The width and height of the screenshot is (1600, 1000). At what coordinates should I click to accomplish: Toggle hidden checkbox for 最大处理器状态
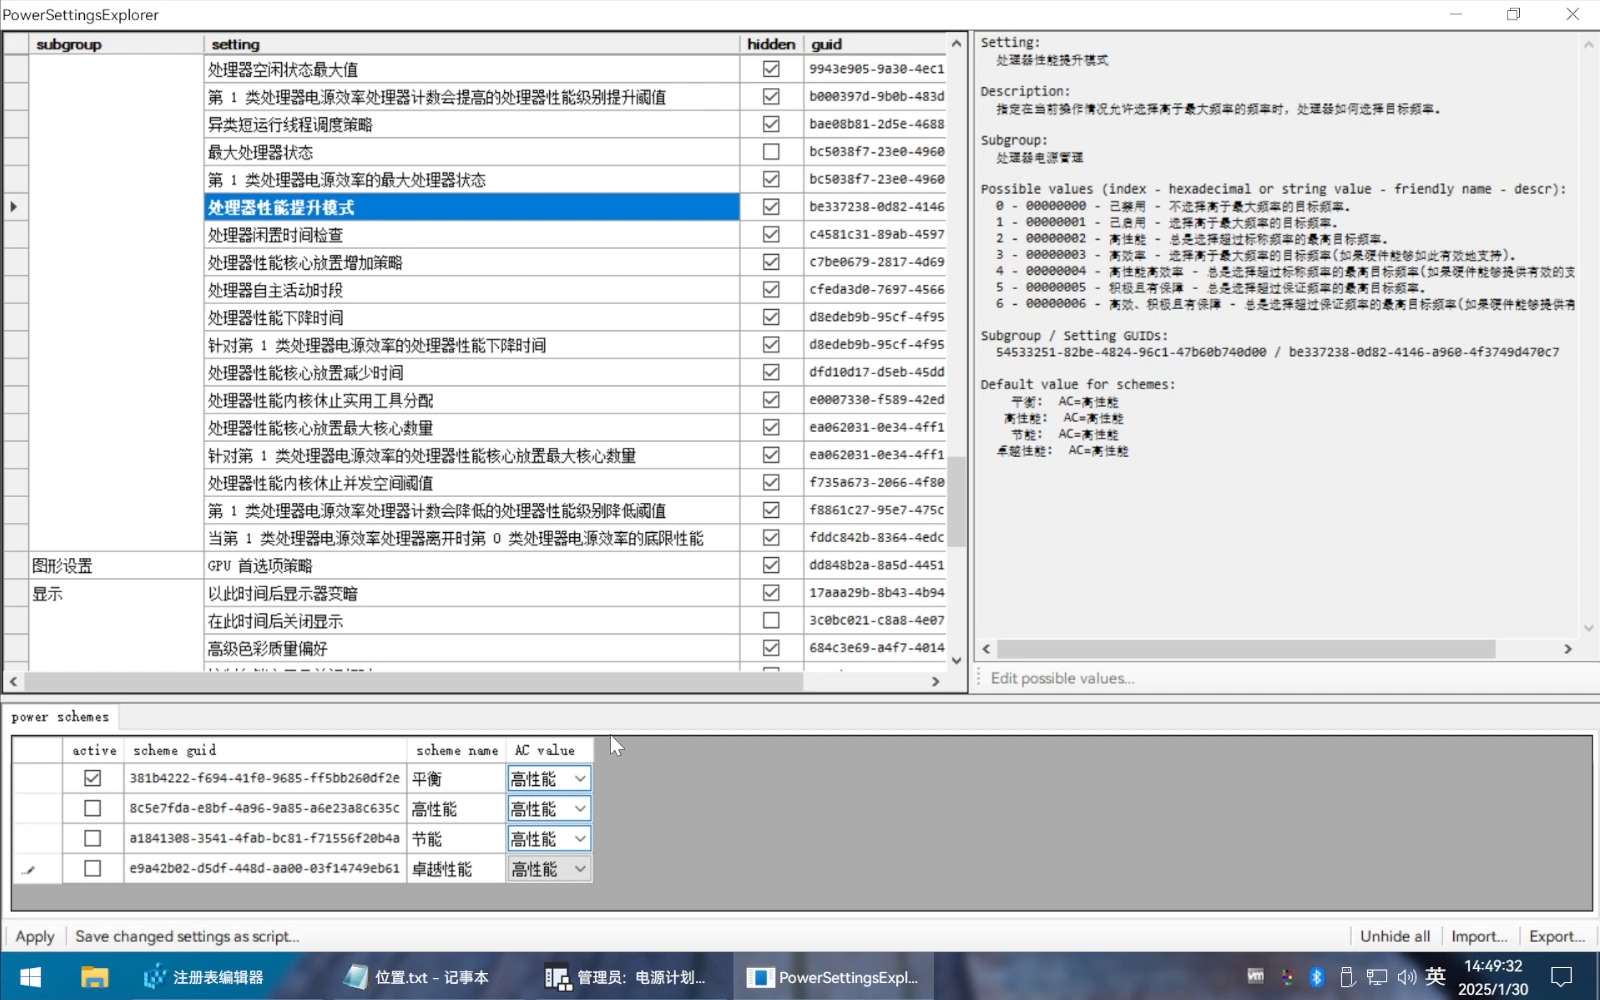pos(771,152)
